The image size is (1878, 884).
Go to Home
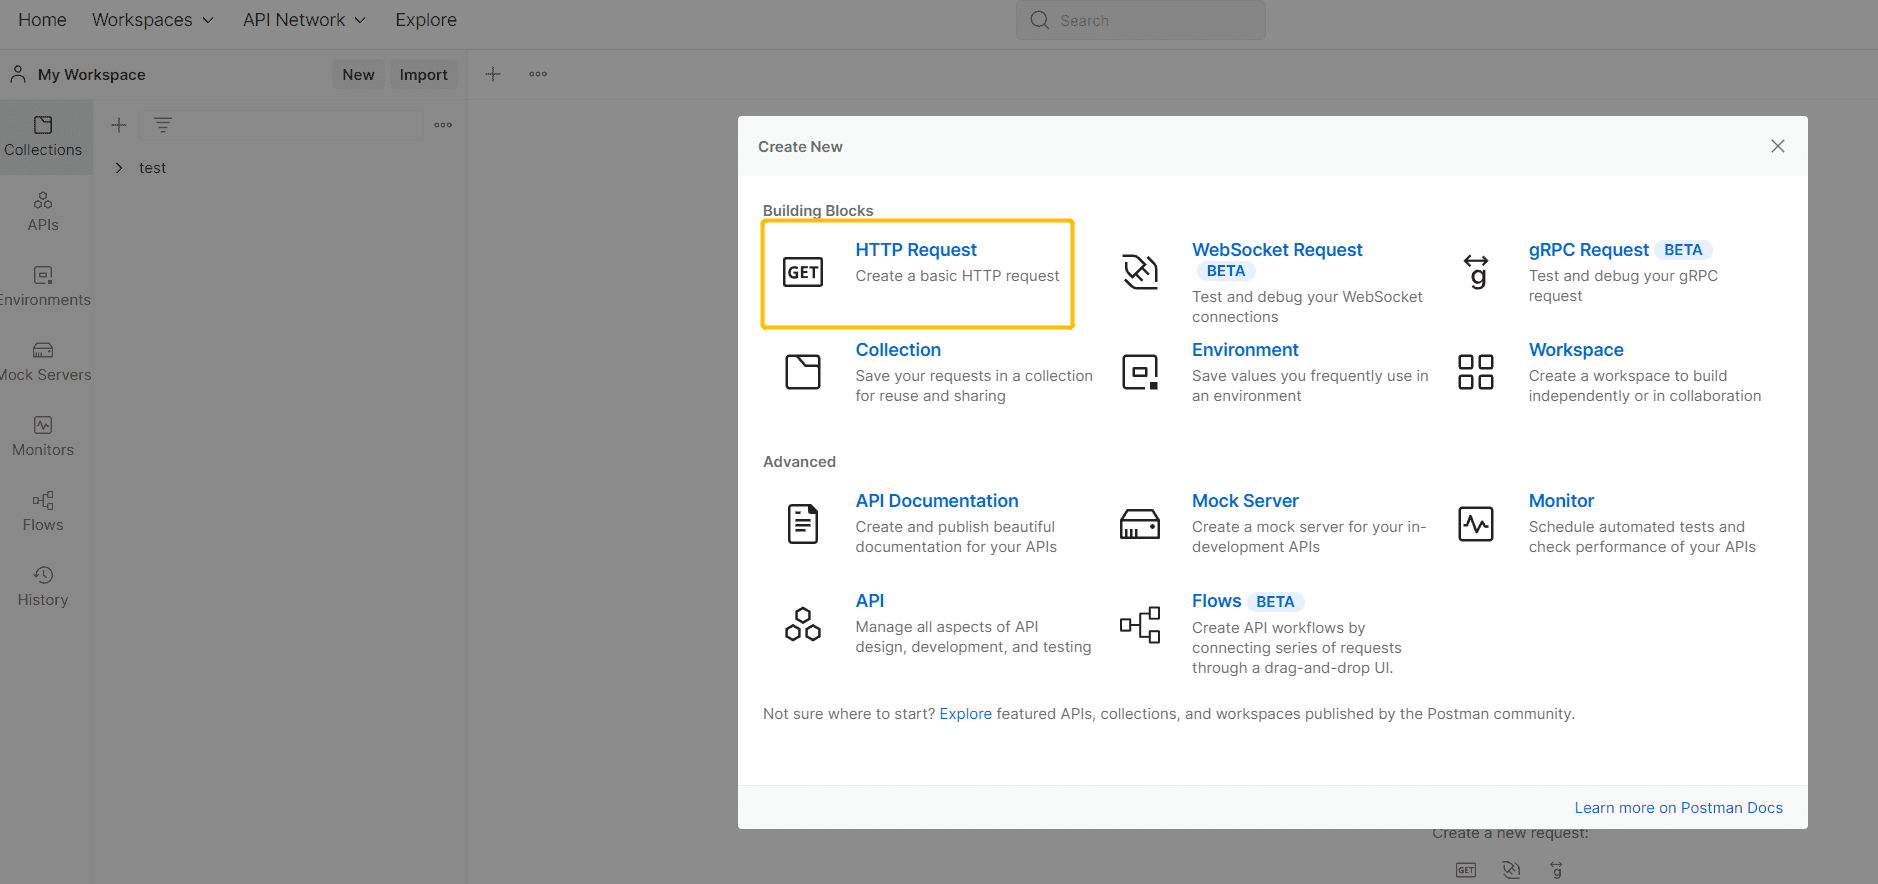coord(42,20)
